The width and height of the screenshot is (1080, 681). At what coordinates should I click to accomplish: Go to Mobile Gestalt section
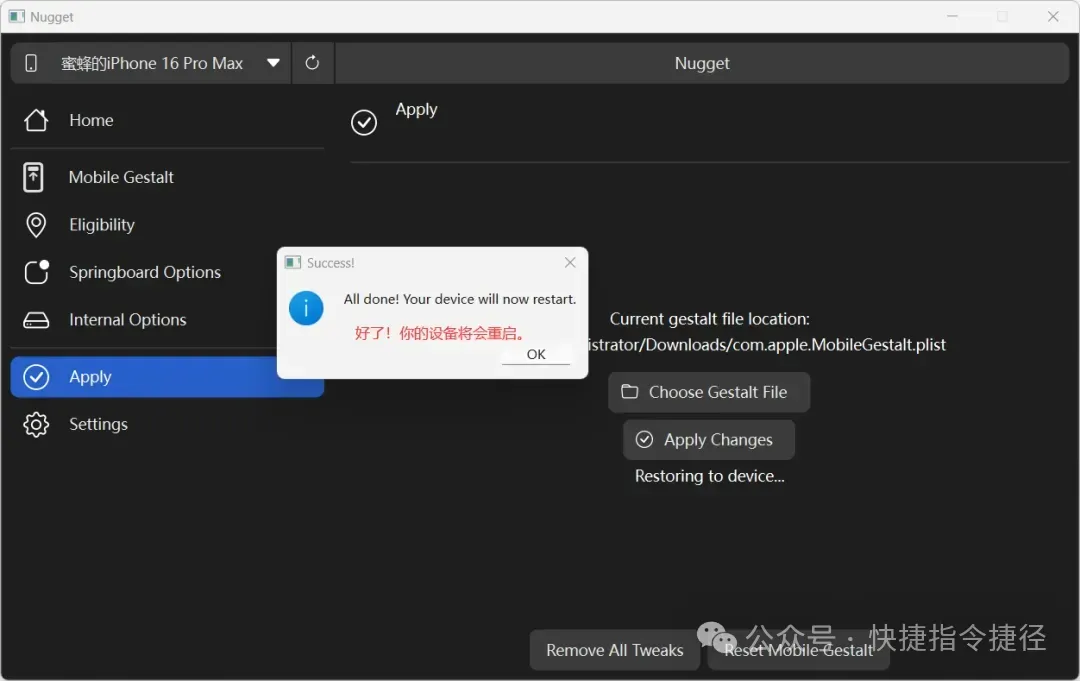click(167, 178)
